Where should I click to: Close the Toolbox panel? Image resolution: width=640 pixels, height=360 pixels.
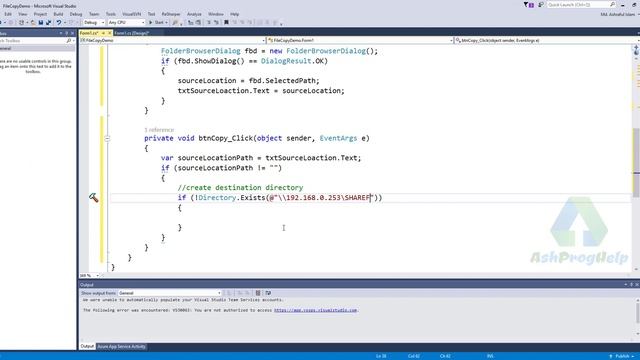[73, 33]
